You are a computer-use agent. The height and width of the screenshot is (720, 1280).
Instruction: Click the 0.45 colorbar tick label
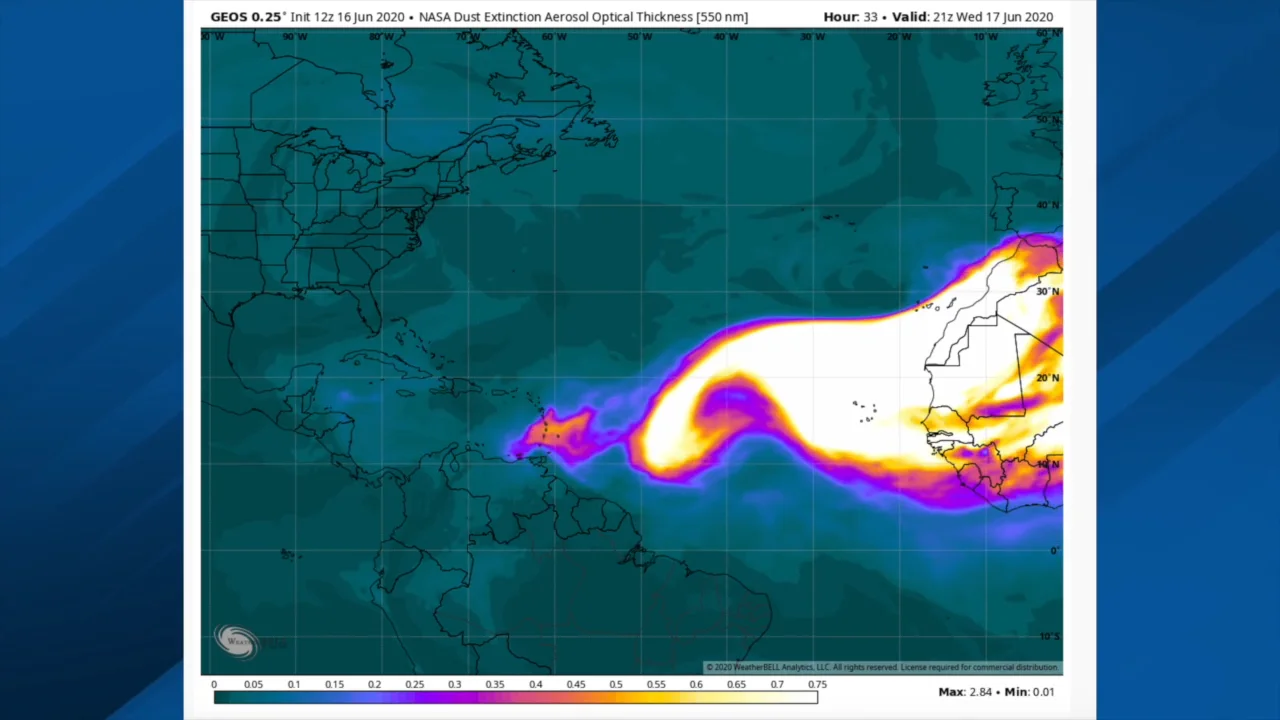coord(576,685)
